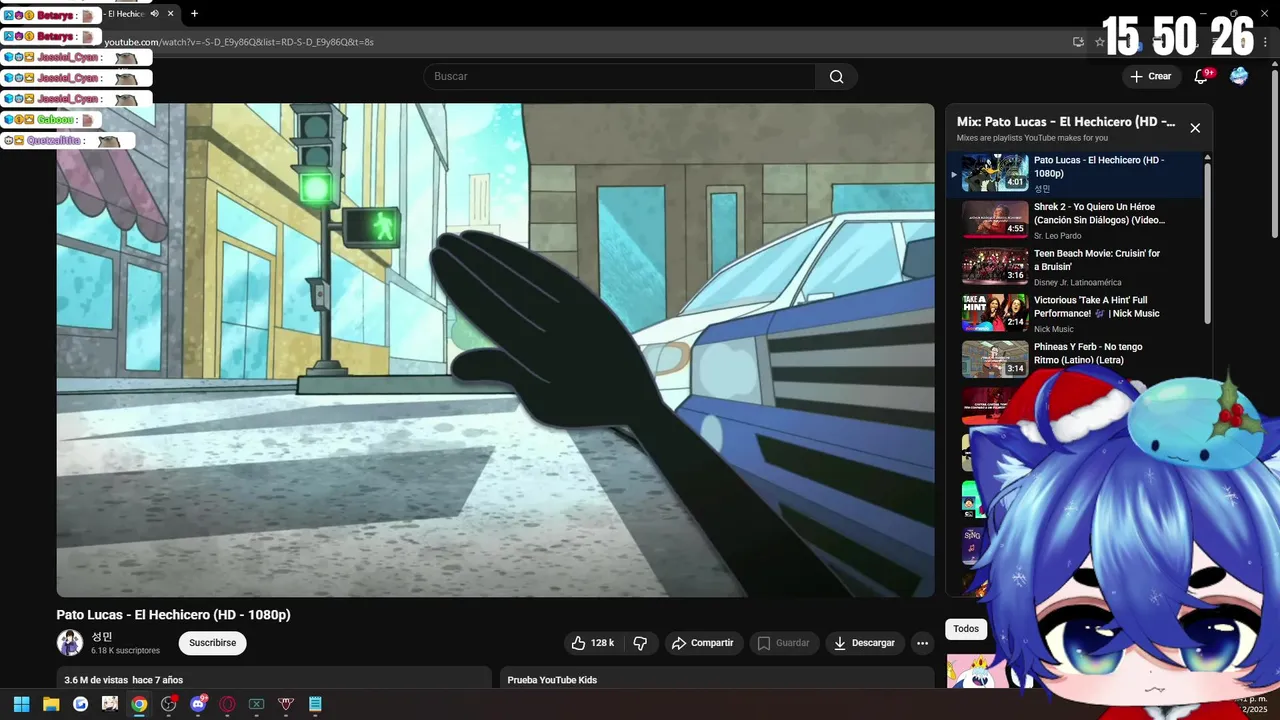Open the green X taskbar icon
Viewport: 1280px width, 720px height.
pyautogui.click(x=257, y=704)
